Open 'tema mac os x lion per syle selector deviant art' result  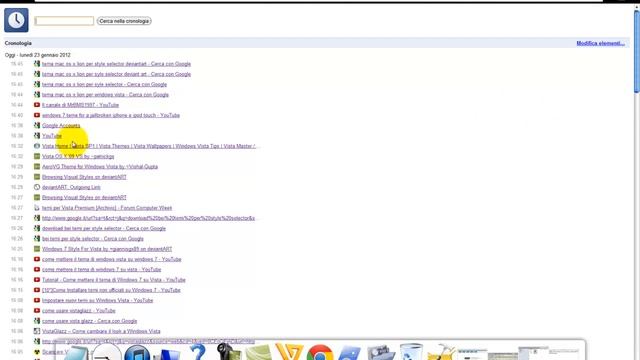(116, 74)
